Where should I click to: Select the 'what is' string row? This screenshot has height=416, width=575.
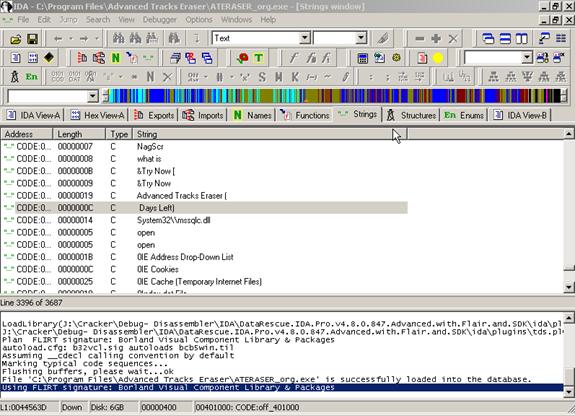(x=205, y=159)
